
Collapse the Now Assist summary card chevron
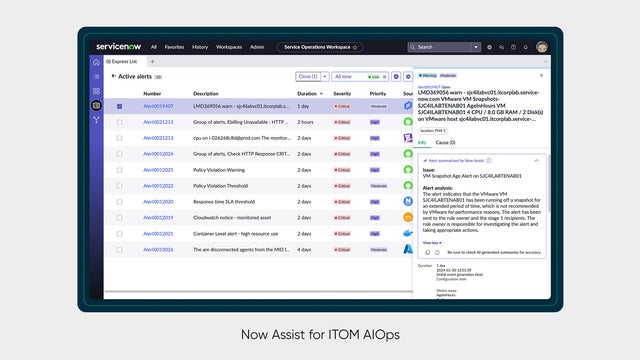pyautogui.click(x=536, y=160)
